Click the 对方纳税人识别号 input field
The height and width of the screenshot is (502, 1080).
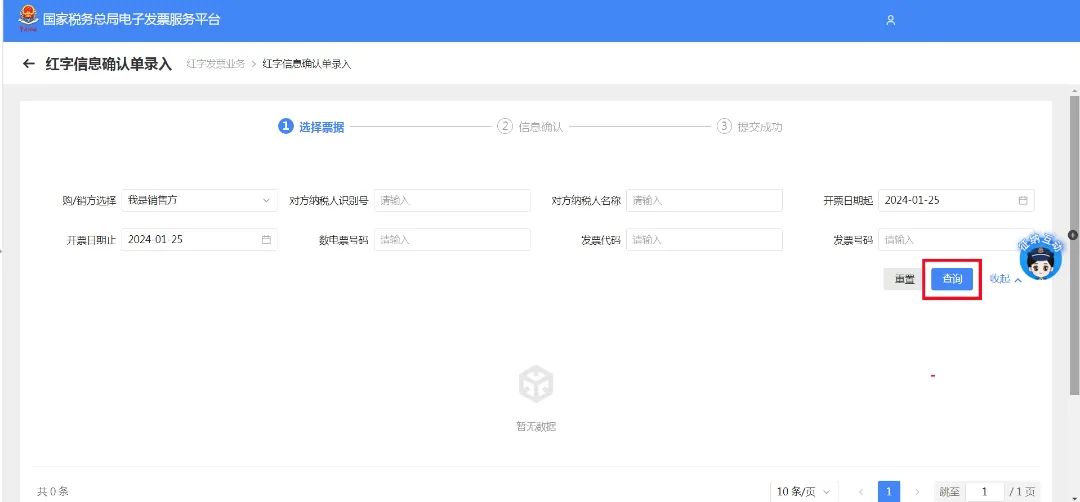tap(452, 200)
